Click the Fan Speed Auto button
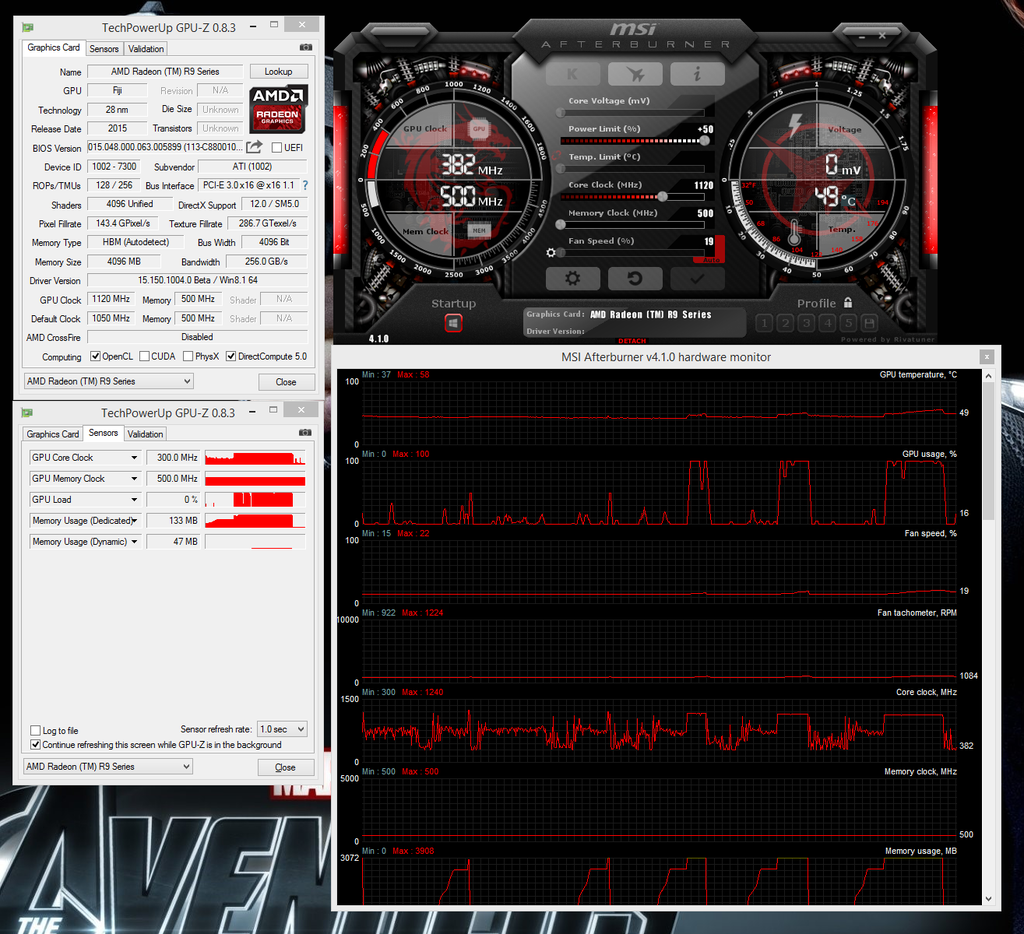The height and width of the screenshot is (934, 1024). pyautogui.click(x=711, y=260)
